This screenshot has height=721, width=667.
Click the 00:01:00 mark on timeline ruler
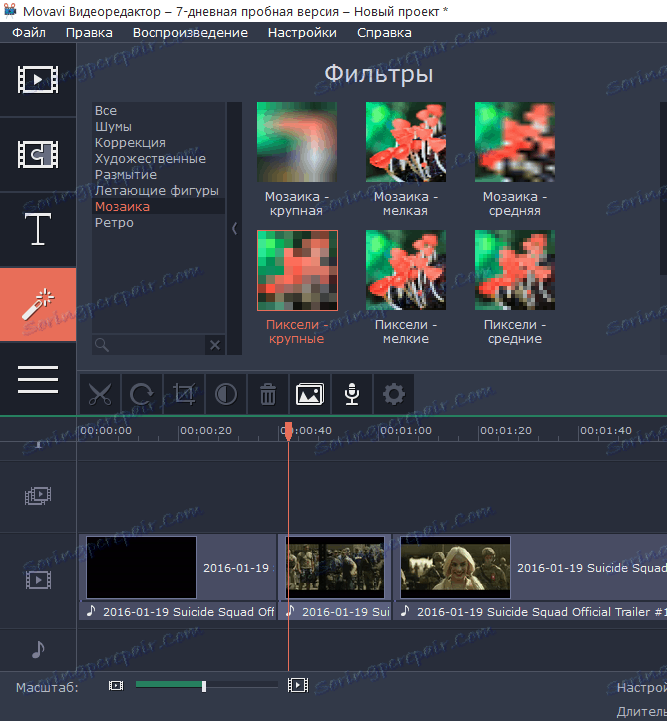pos(406,431)
